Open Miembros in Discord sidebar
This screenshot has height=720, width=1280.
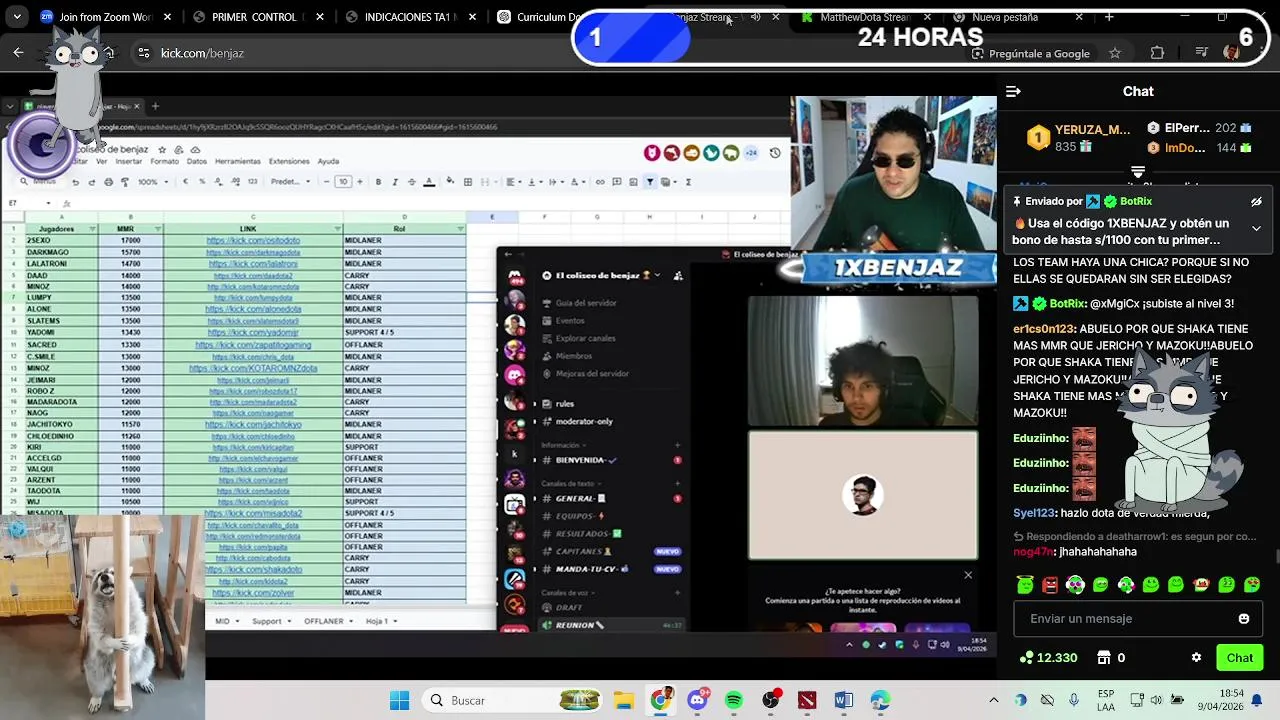point(573,356)
